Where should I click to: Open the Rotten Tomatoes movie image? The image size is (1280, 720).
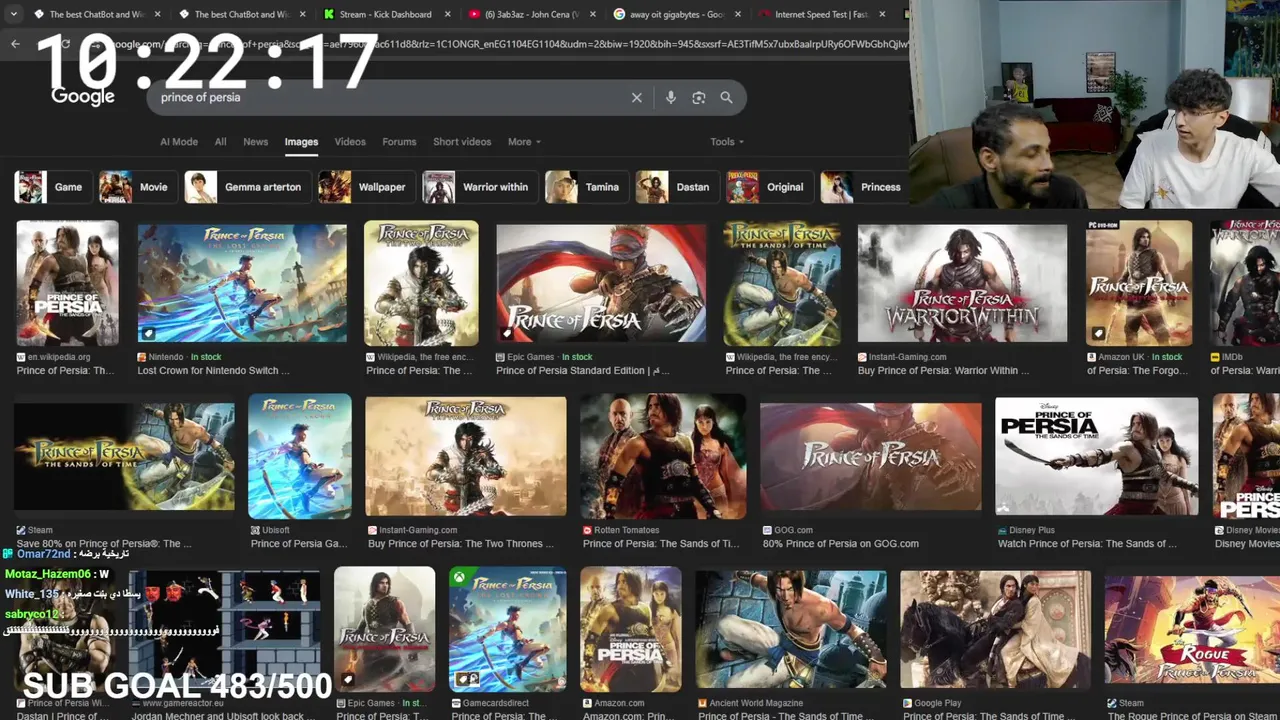click(663, 456)
